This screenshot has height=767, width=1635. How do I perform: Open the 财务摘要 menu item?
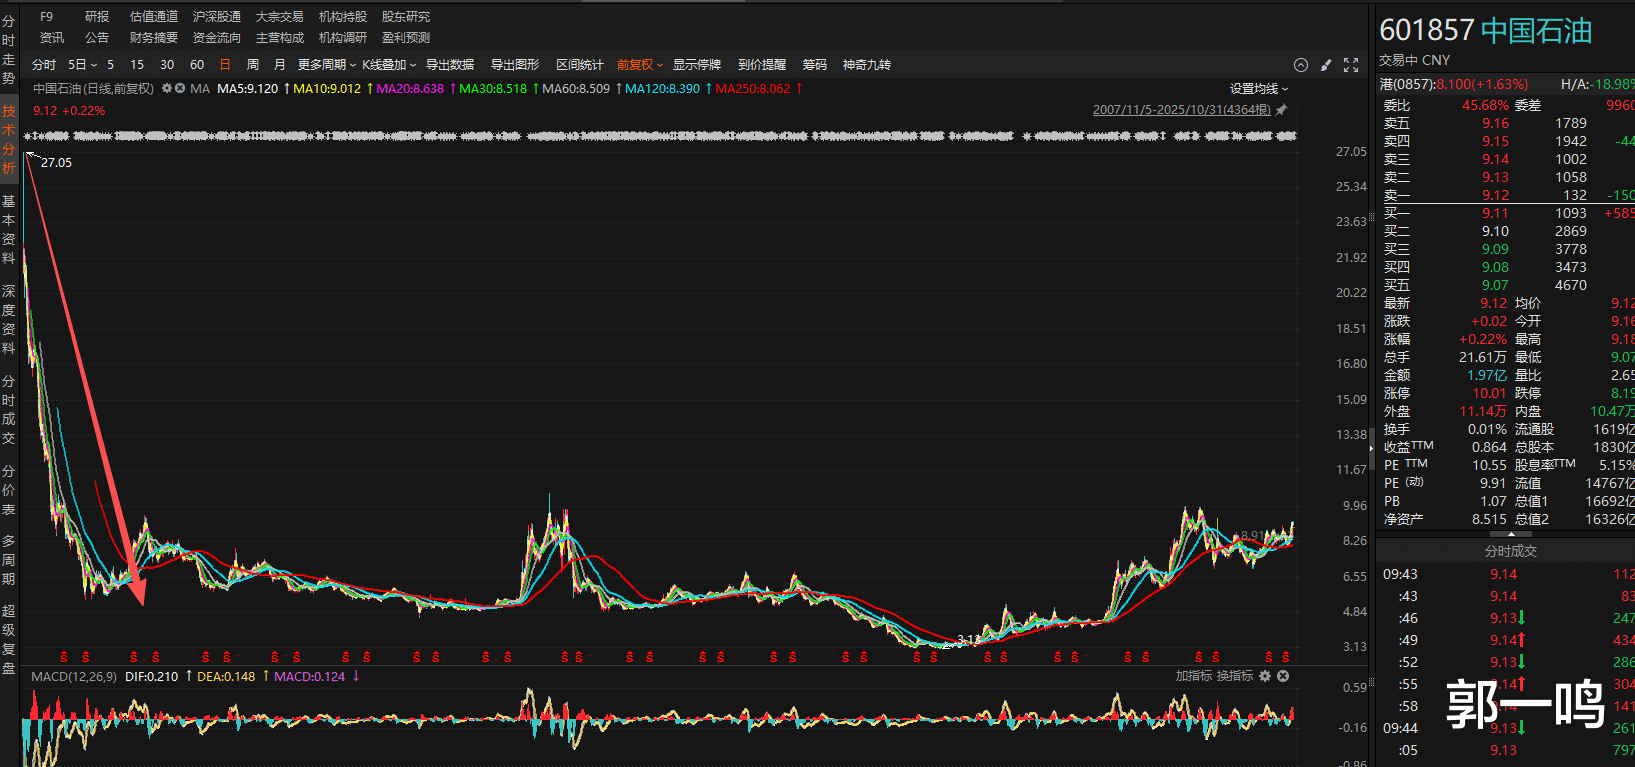(154, 38)
